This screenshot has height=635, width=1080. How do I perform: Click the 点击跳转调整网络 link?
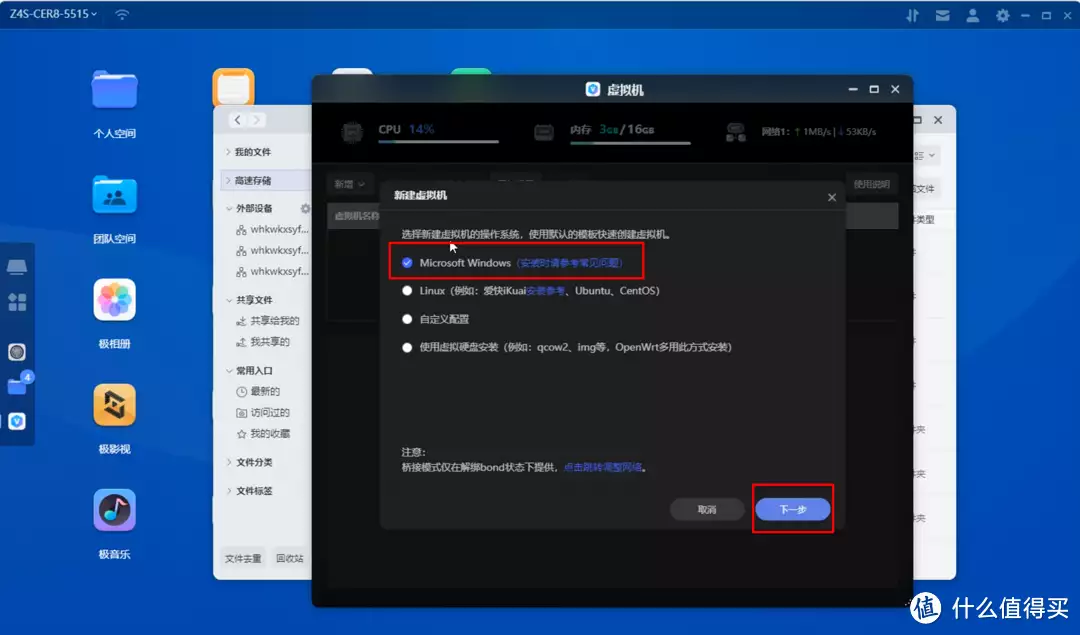603,467
